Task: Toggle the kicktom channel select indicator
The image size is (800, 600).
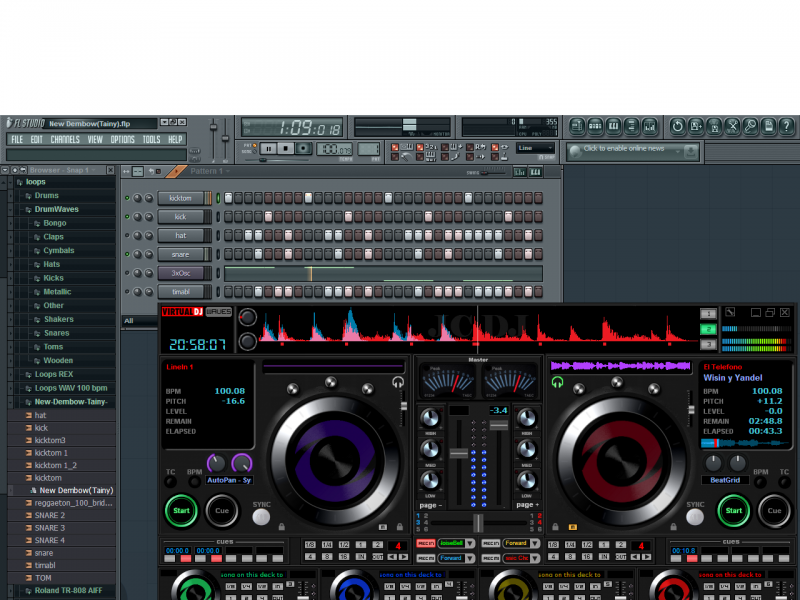Action: (x=218, y=198)
